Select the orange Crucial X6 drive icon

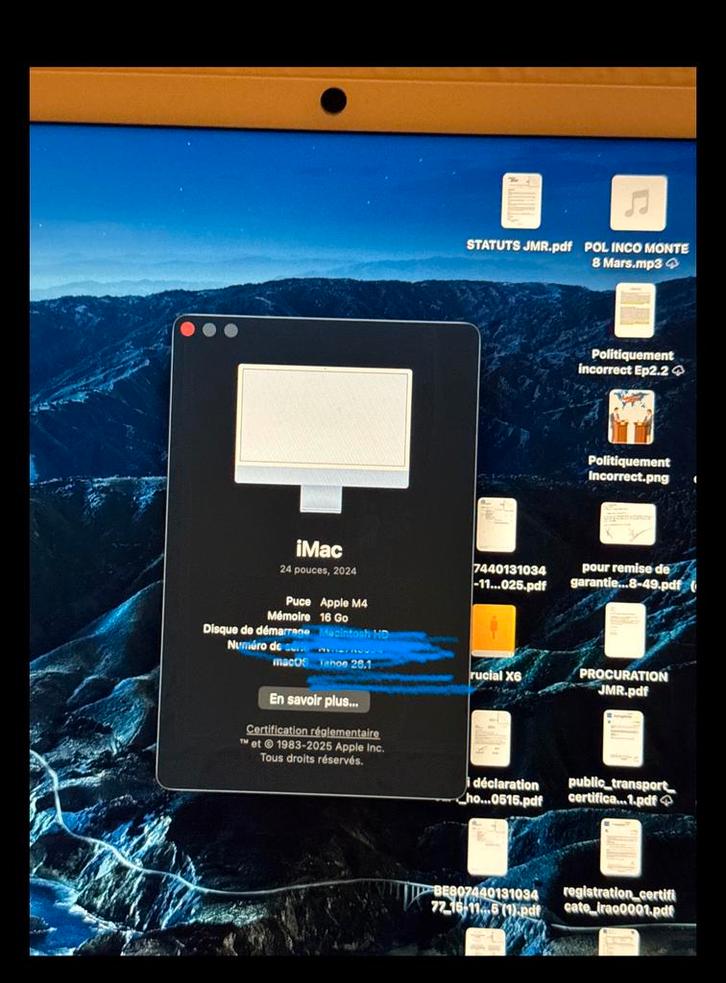(493, 630)
